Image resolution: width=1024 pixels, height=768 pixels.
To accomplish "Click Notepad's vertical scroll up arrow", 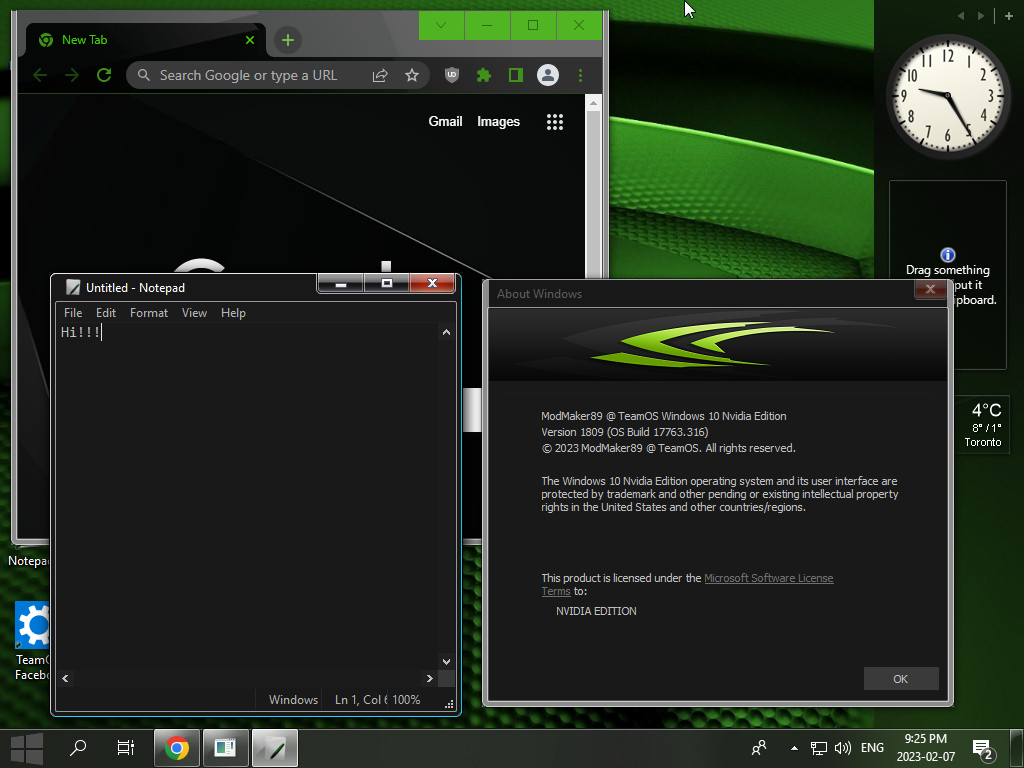I will click(446, 332).
